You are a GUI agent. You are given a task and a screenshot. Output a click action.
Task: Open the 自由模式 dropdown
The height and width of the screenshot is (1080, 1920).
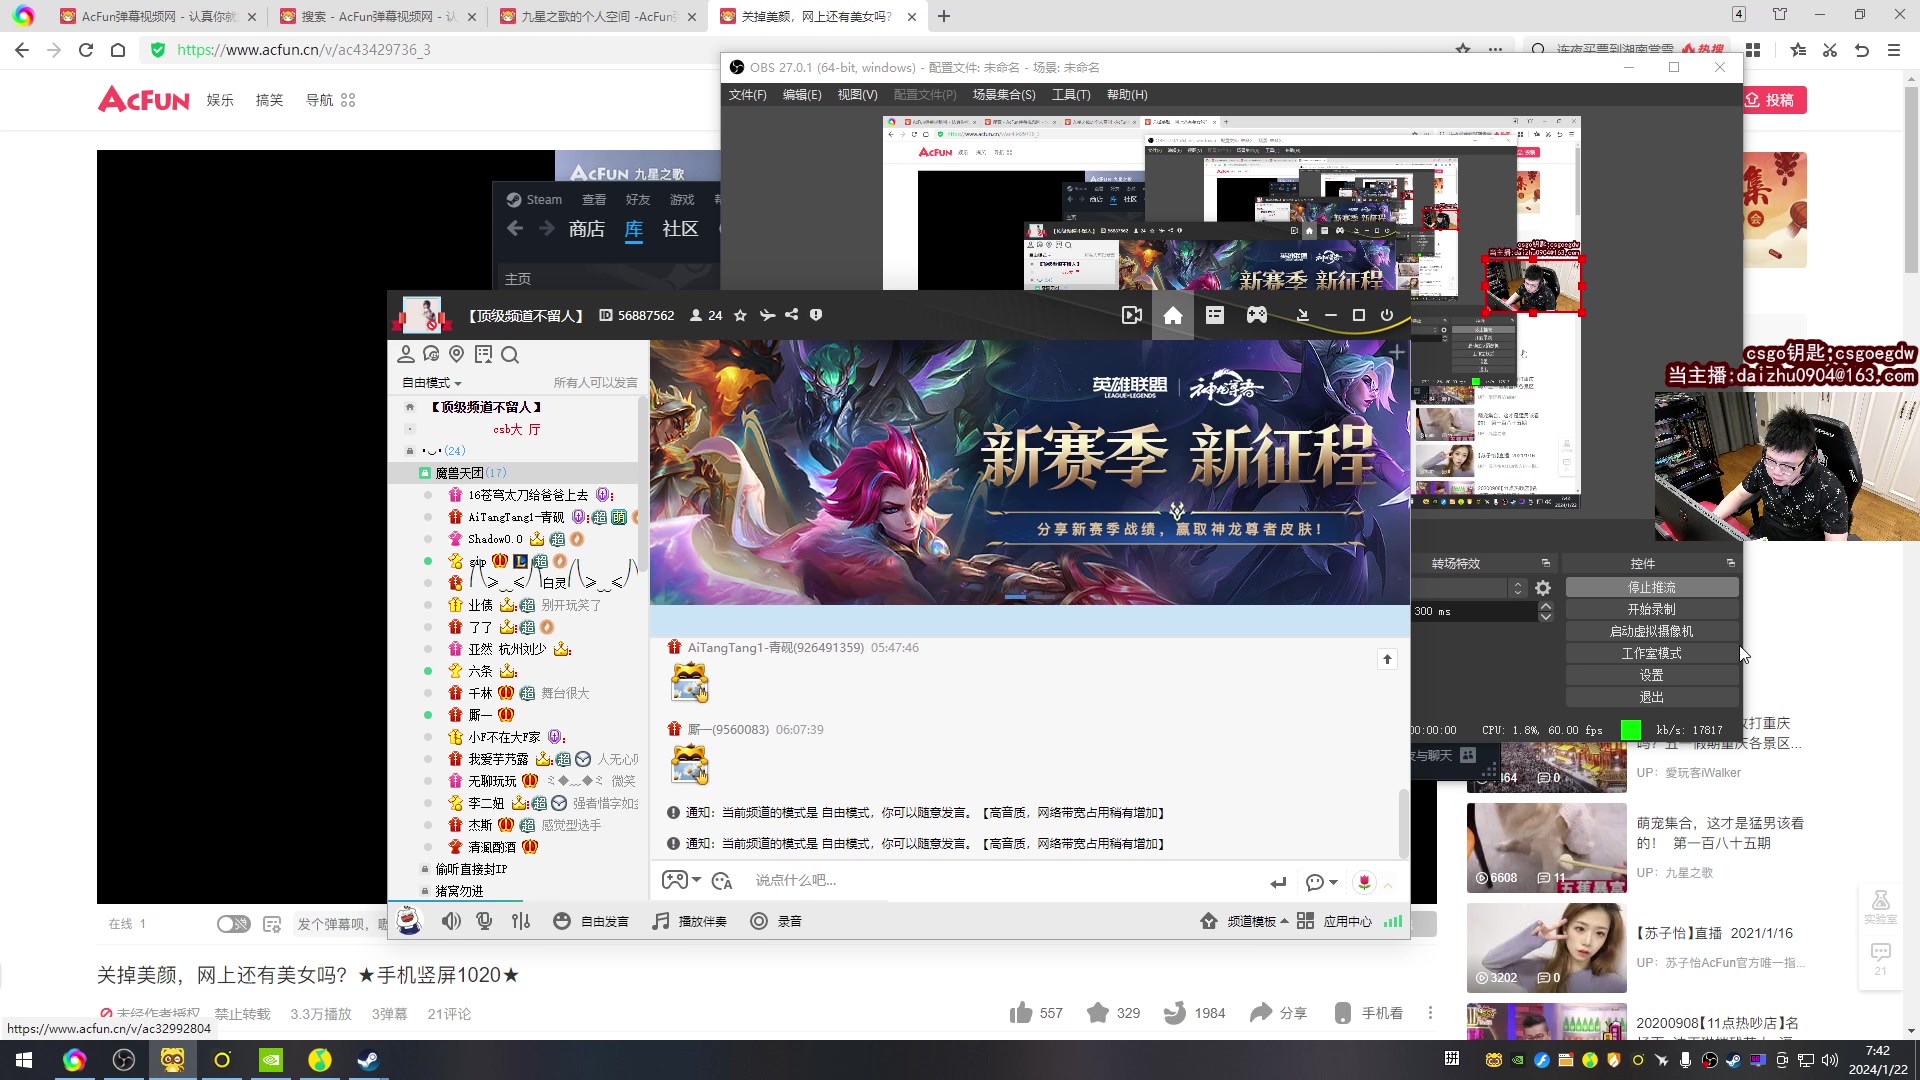pyautogui.click(x=432, y=383)
